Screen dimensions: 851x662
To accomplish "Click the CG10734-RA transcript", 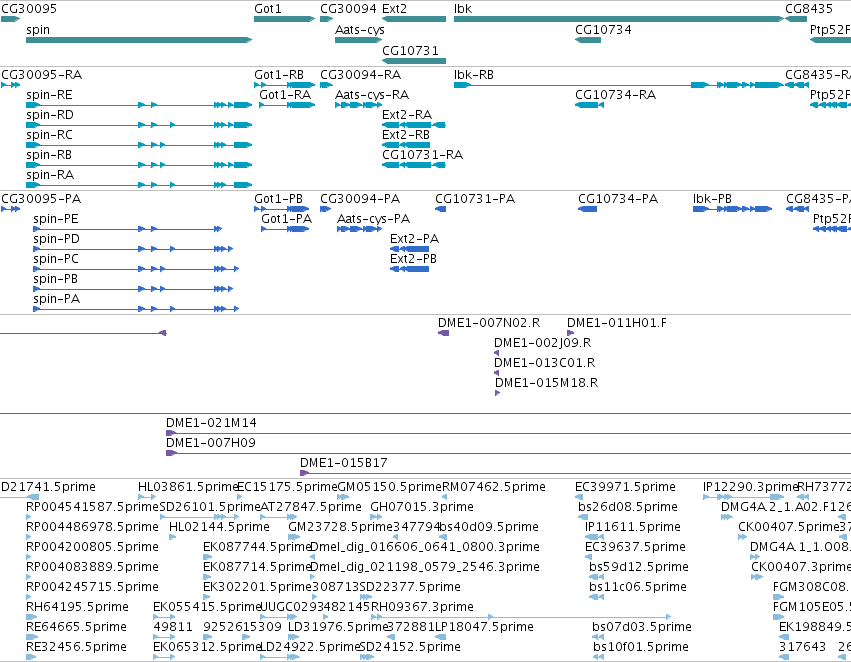I will click(589, 105).
